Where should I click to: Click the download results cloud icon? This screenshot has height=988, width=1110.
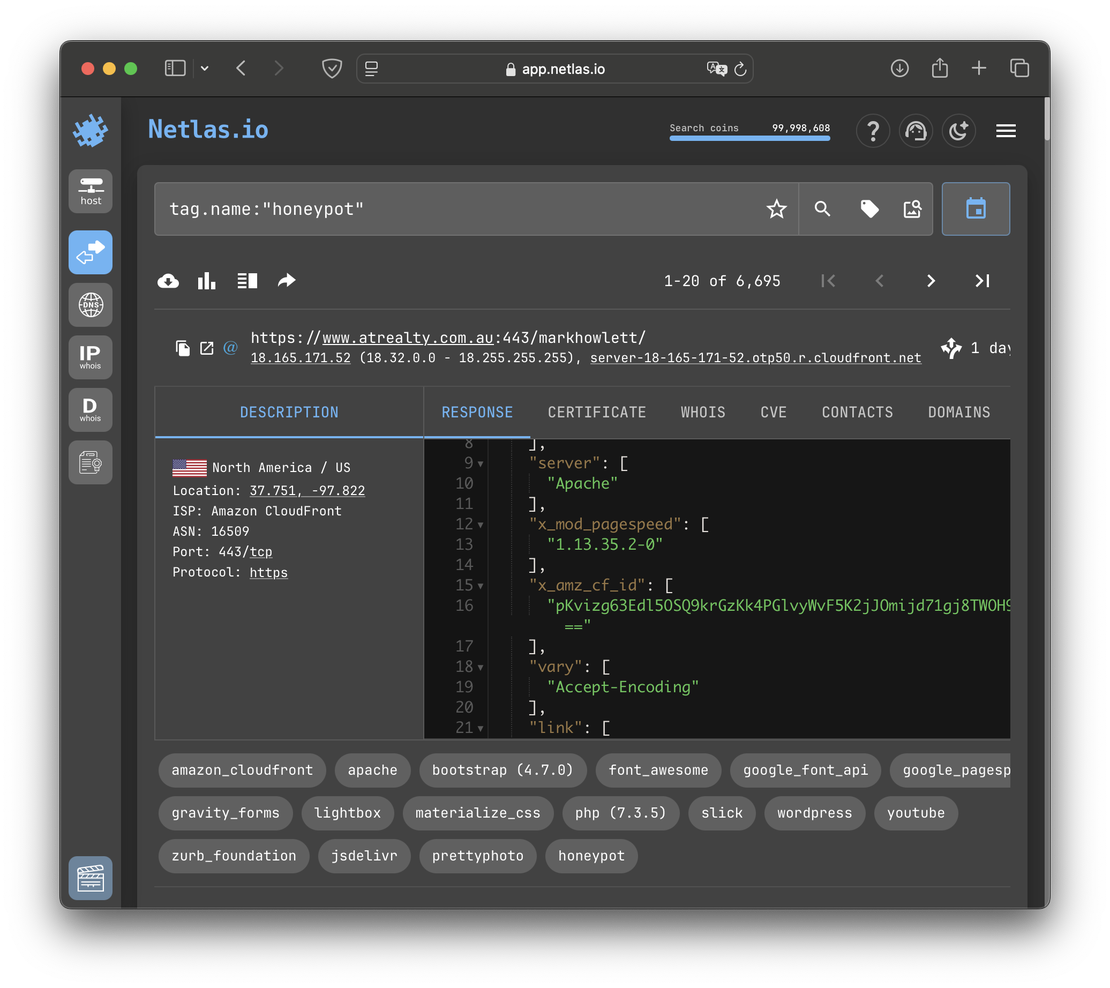click(168, 281)
